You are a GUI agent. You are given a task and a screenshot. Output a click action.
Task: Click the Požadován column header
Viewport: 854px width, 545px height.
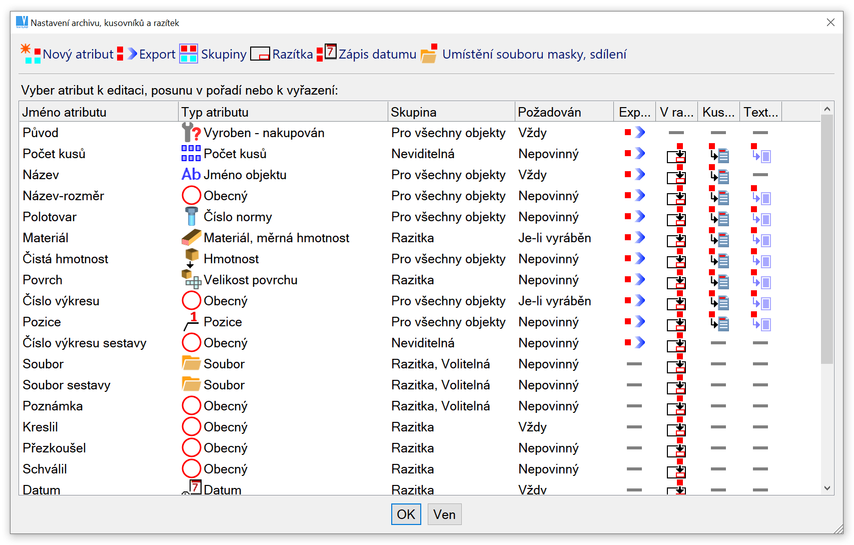(562, 112)
